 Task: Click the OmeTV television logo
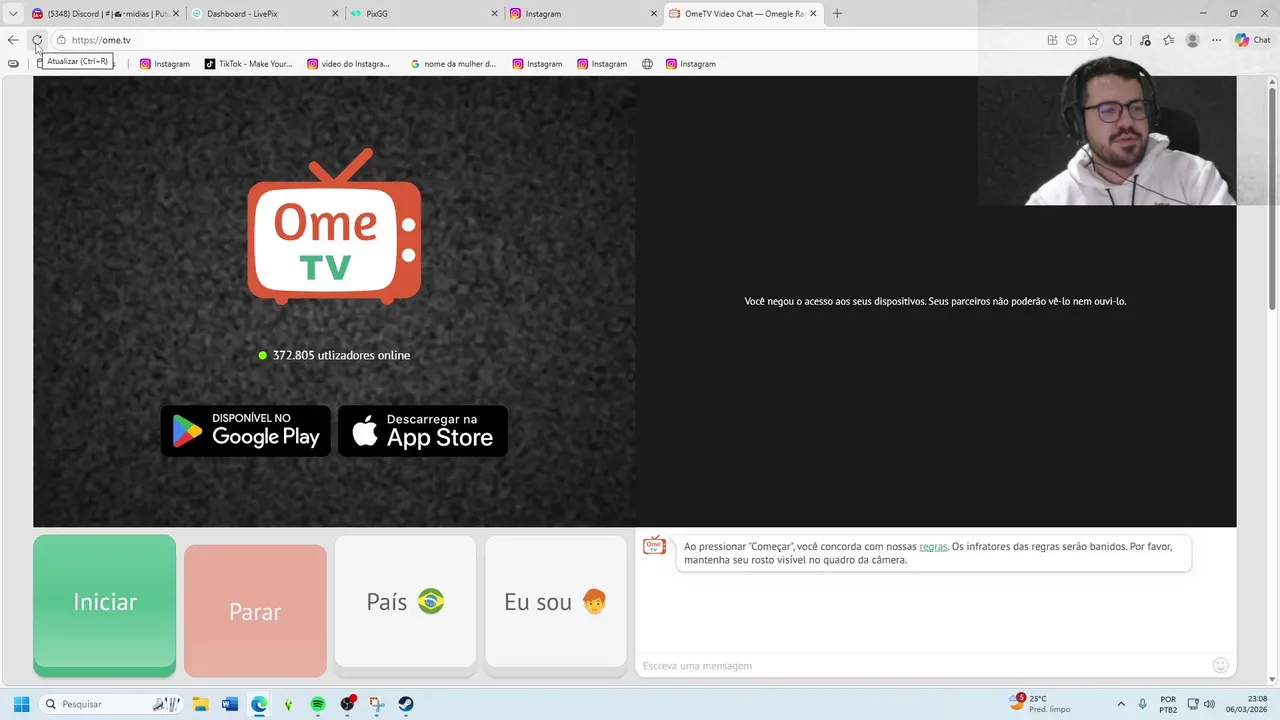pyautogui.click(x=334, y=226)
